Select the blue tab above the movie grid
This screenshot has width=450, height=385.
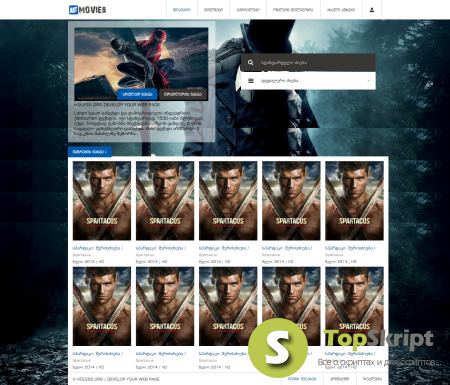(90, 152)
